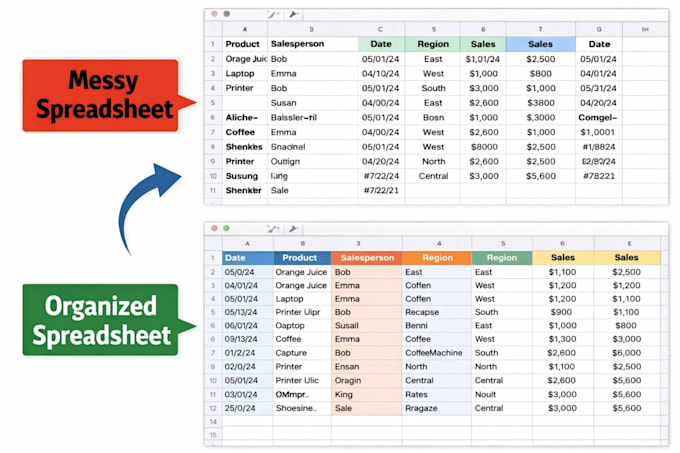The image size is (680, 453).
Task: Select the "CoffeeMachine" cell
Action: pos(437,353)
